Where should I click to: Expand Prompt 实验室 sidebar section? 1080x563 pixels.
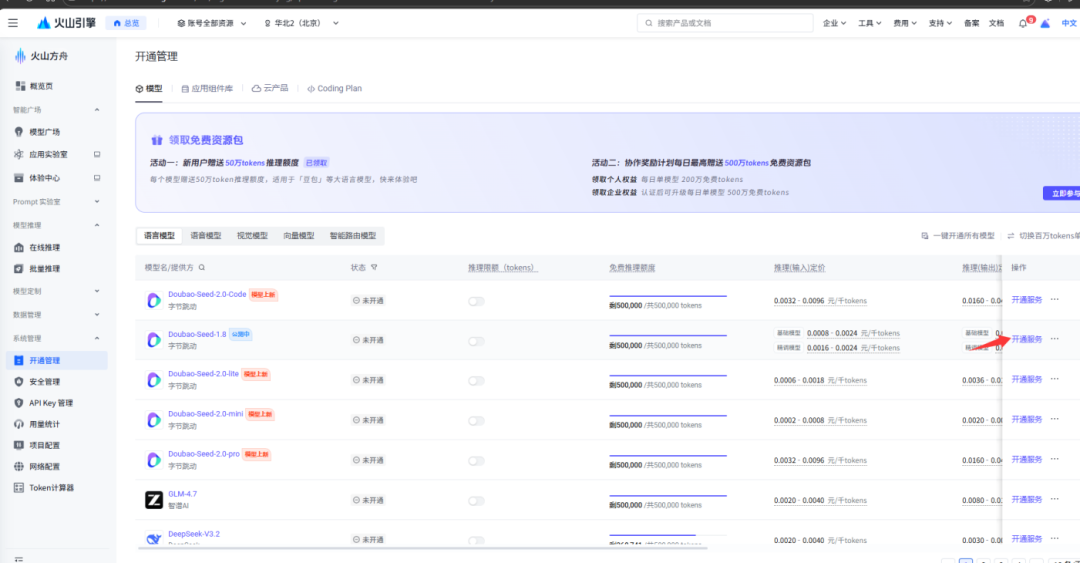pos(96,202)
